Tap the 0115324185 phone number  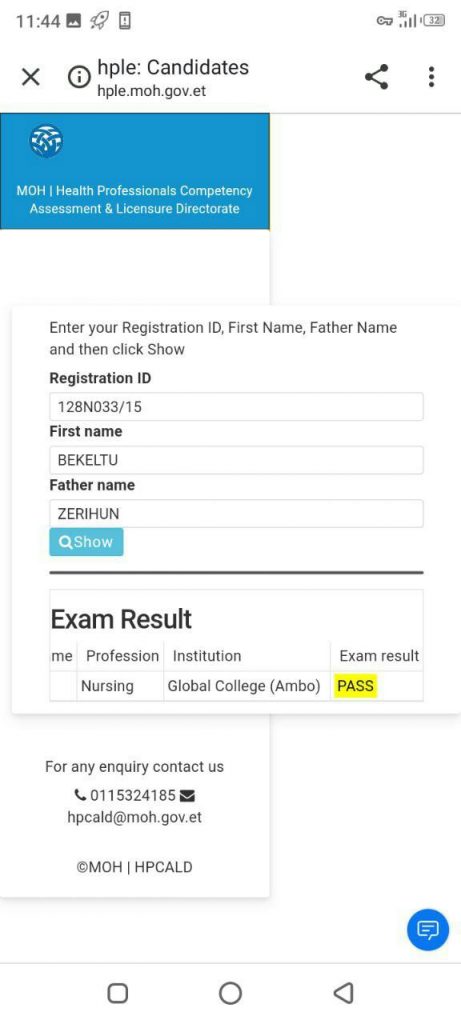(133, 795)
